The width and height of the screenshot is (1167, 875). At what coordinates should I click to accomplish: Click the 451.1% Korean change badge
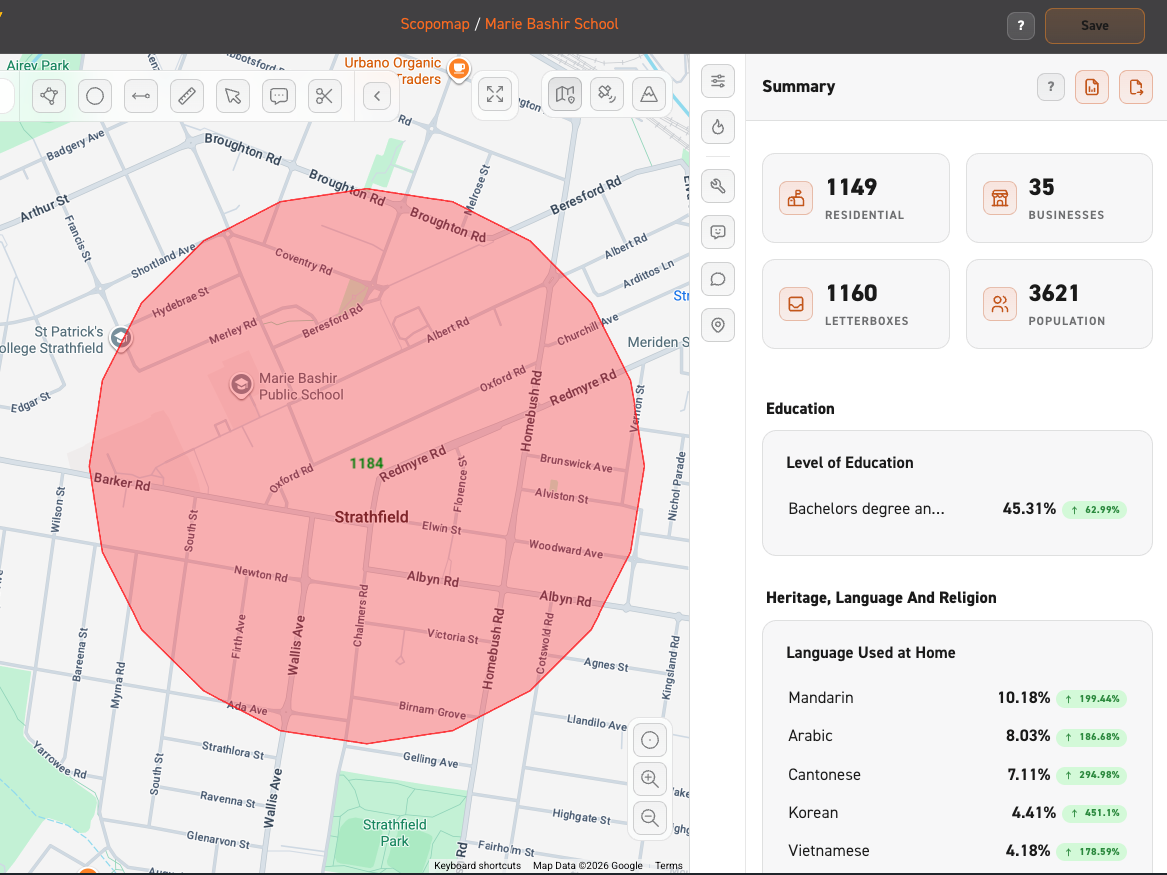coord(1095,812)
